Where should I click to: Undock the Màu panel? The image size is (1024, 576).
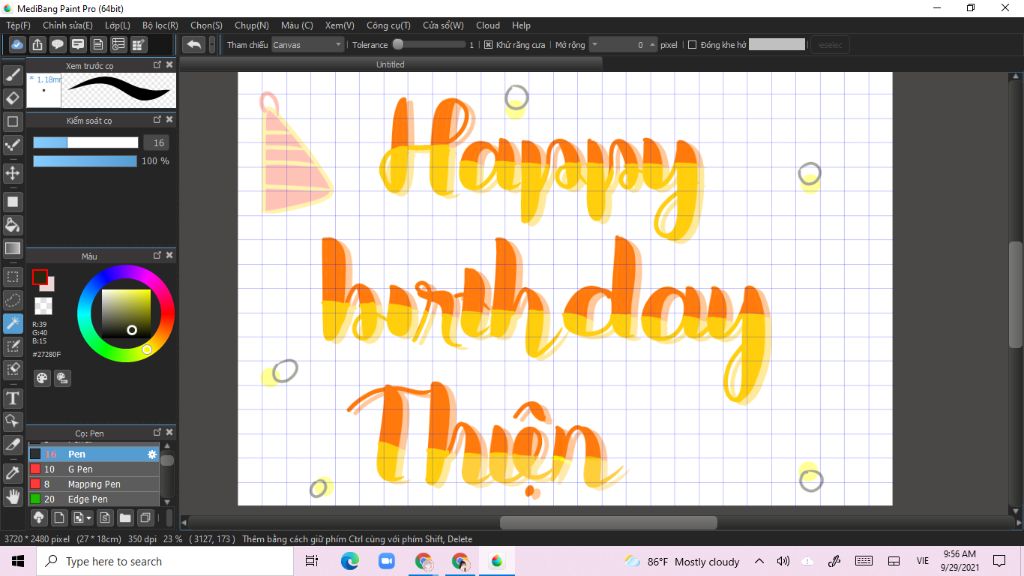pyautogui.click(x=157, y=255)
